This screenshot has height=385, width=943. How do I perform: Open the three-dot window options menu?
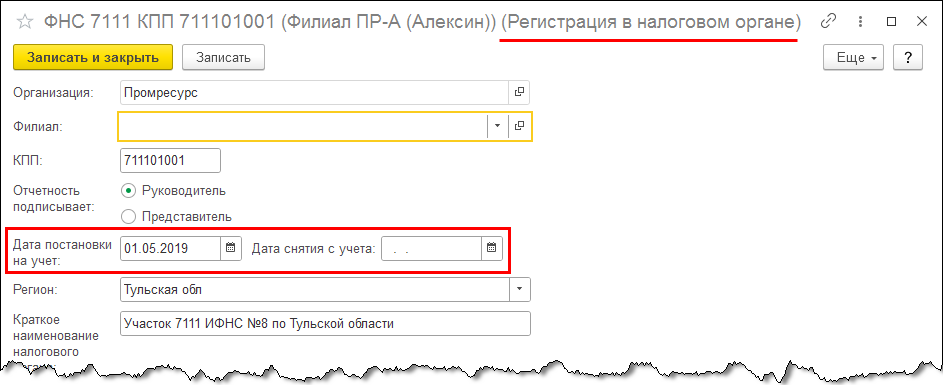[861, 22]
